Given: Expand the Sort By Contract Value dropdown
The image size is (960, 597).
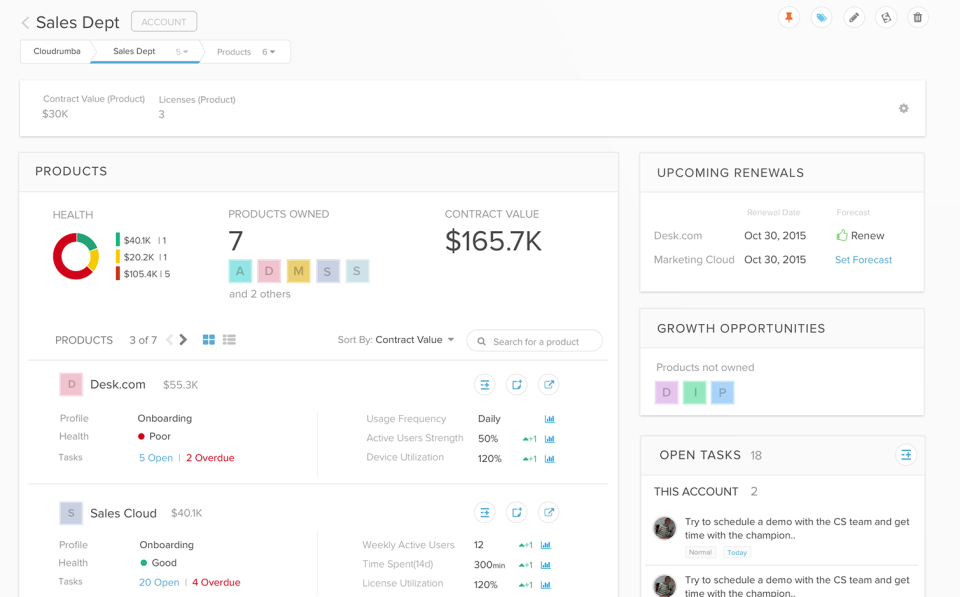Looking at the screenshot, I should click(x=396, y=340).
